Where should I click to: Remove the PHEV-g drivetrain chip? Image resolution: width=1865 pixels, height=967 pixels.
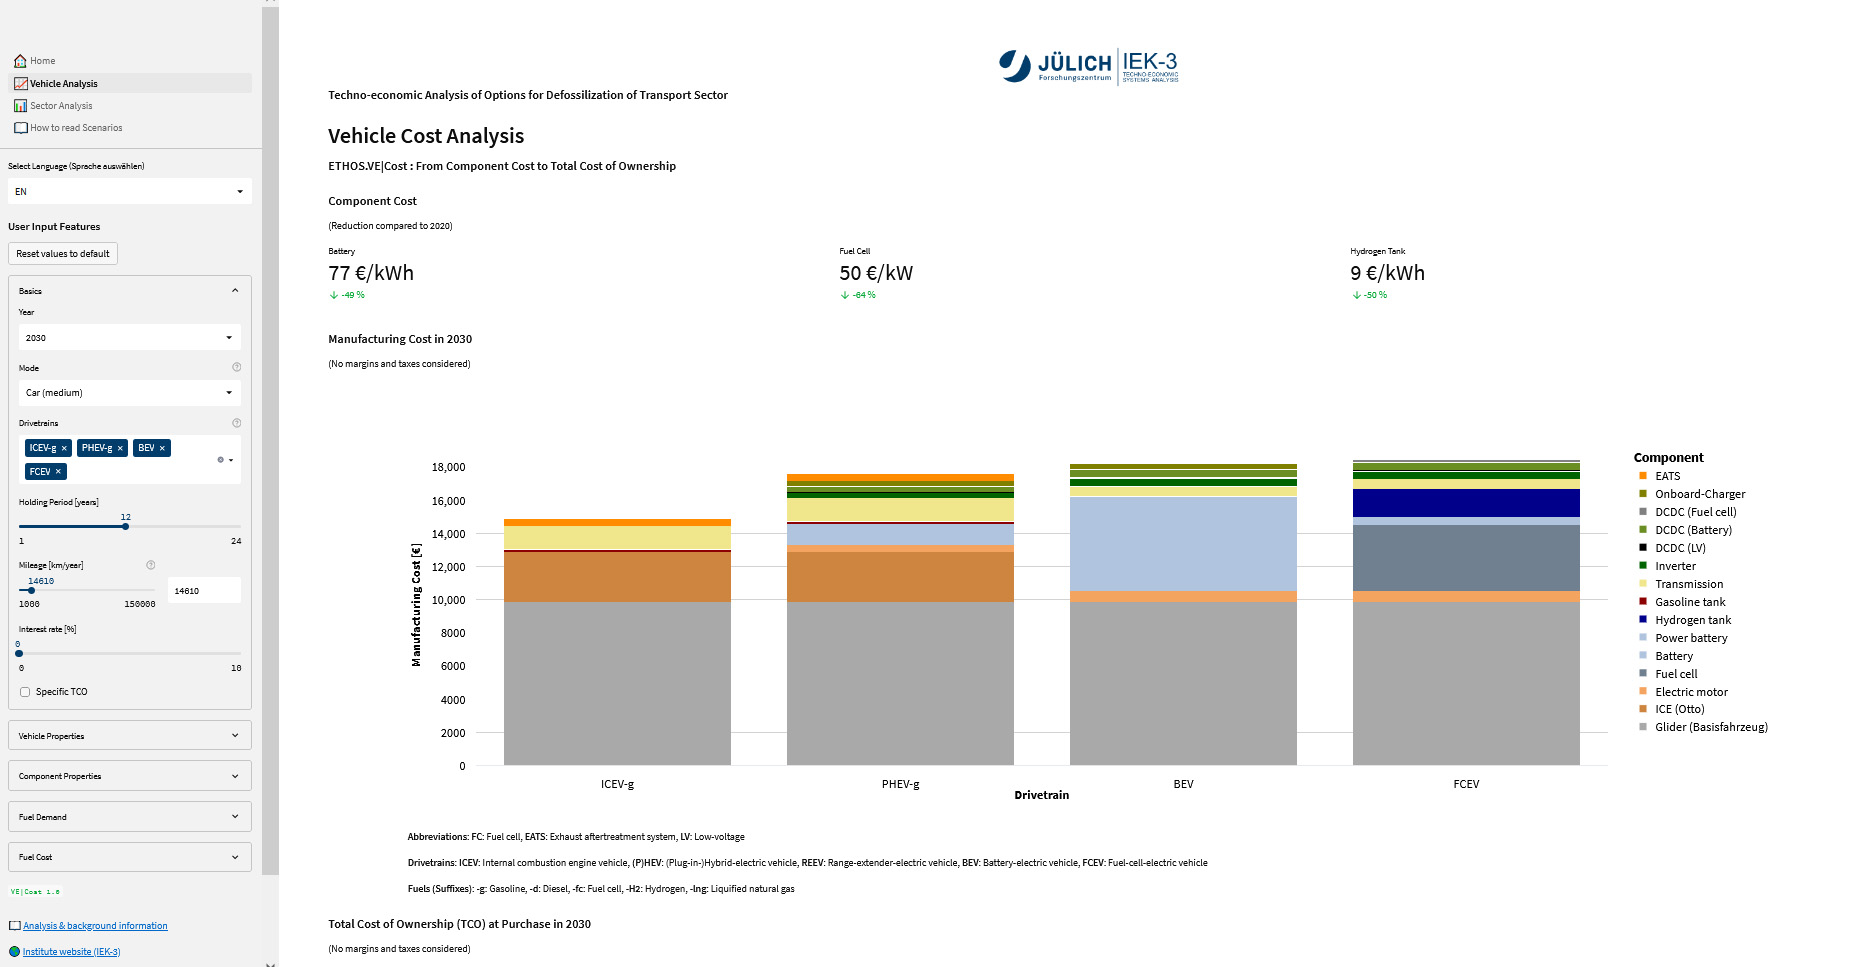click(120, 448)
